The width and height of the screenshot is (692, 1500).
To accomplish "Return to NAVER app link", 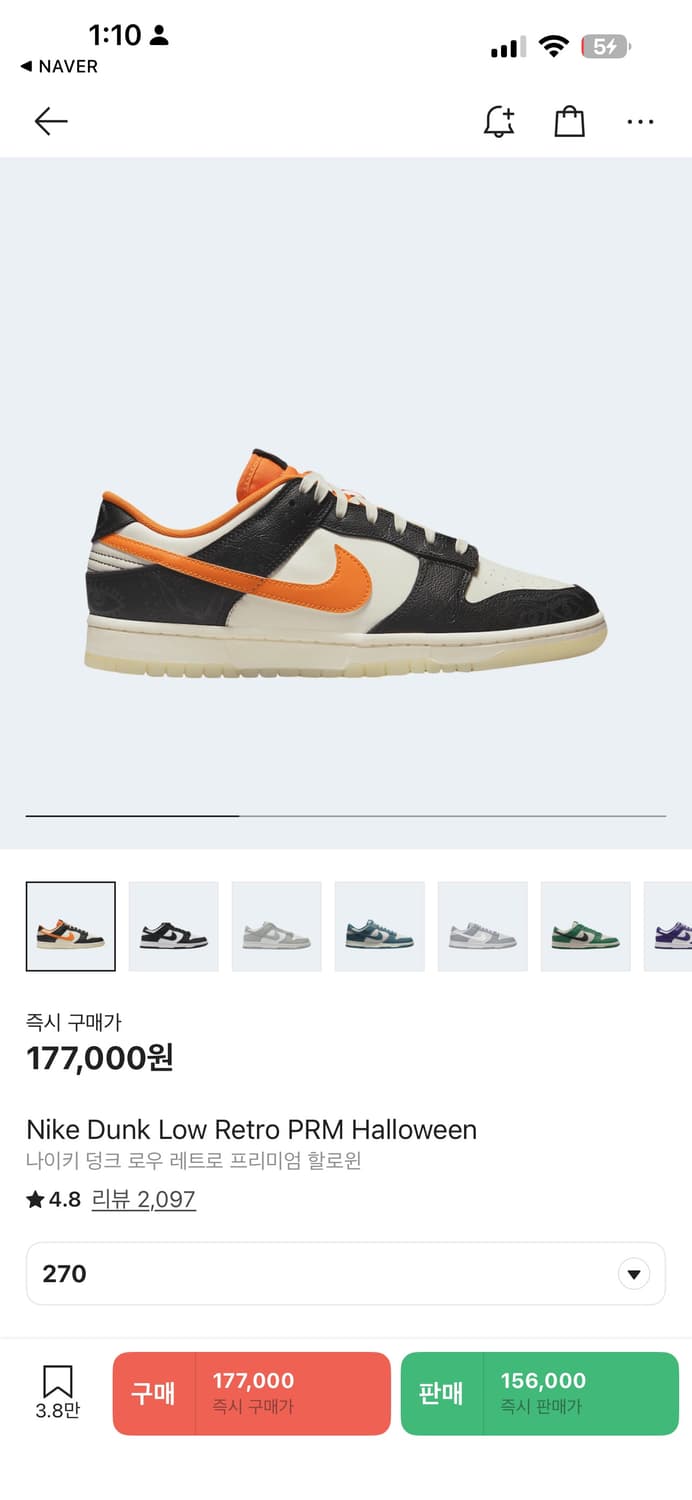I will coord(59,67).
